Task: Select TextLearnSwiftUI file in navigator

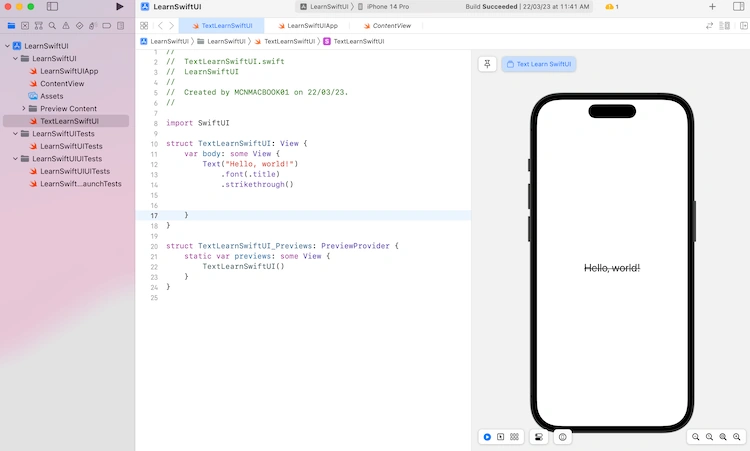Action: tap(66, 121)
